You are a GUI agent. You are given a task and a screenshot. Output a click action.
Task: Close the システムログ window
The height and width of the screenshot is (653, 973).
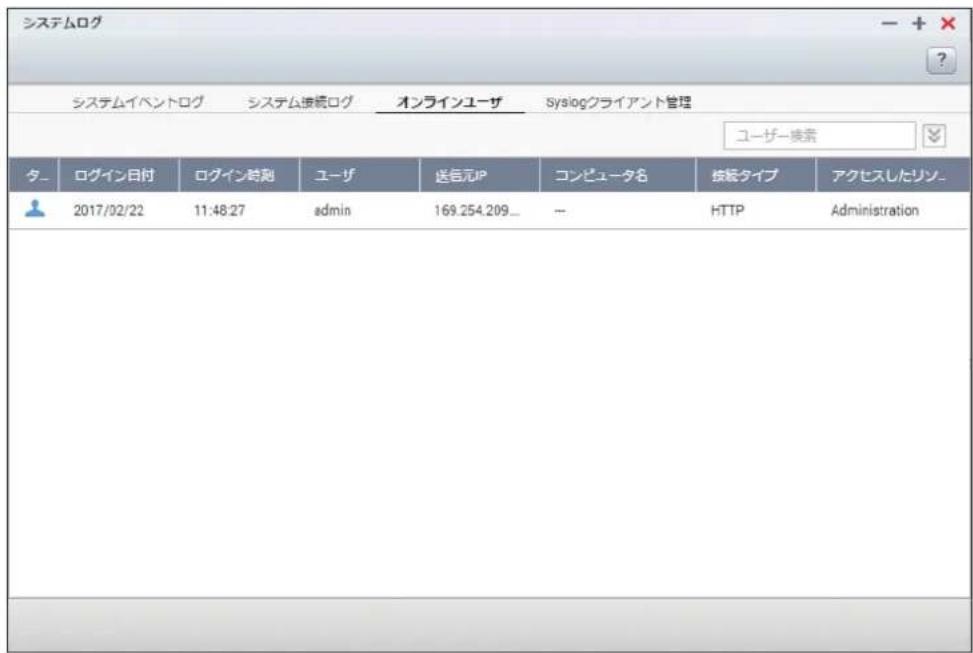[x=948, y=24]
